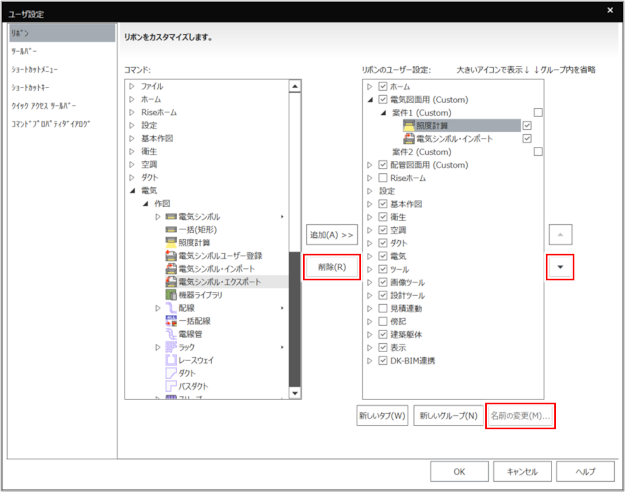The height and width of the screenshot is (492, 625).
Task: Collapse the 電気図面用 (Custom) tab node
Action: point(371,100)
